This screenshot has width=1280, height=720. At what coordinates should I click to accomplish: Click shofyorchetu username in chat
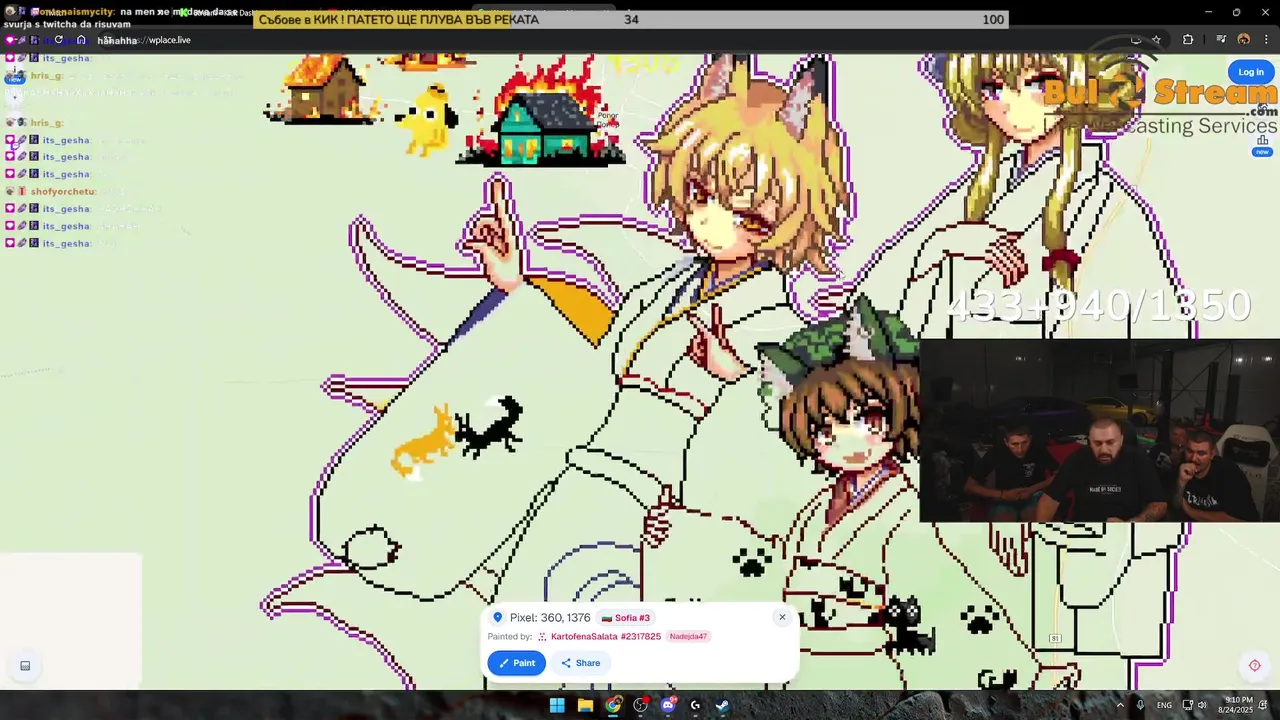click(63, 191)
